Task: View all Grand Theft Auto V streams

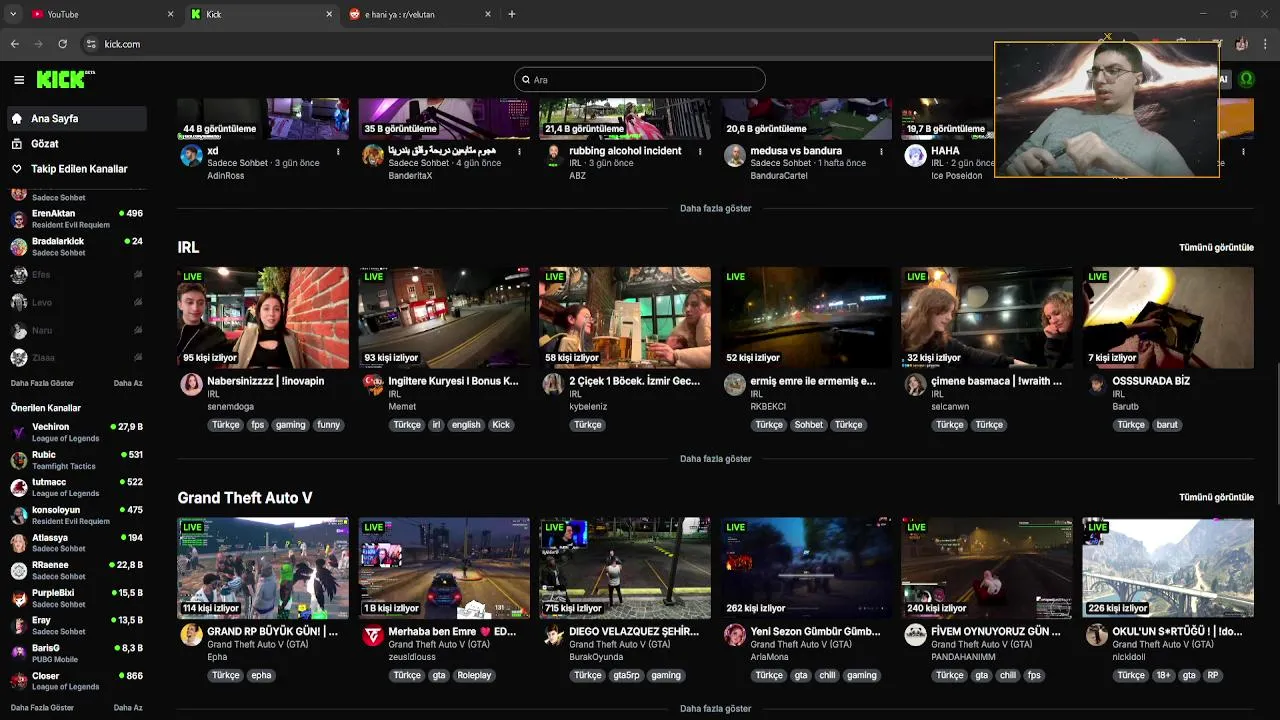Action: pos(1216,497)
